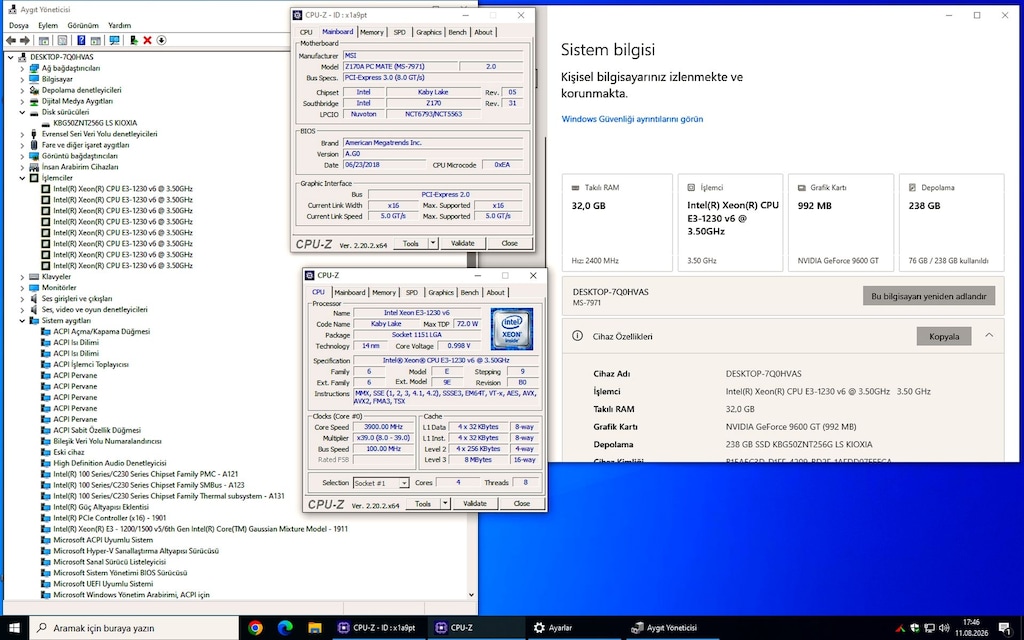Expand the Depolama denetleyicileri node
This screenshot has height=640, width=1024.
pos(22,90)
